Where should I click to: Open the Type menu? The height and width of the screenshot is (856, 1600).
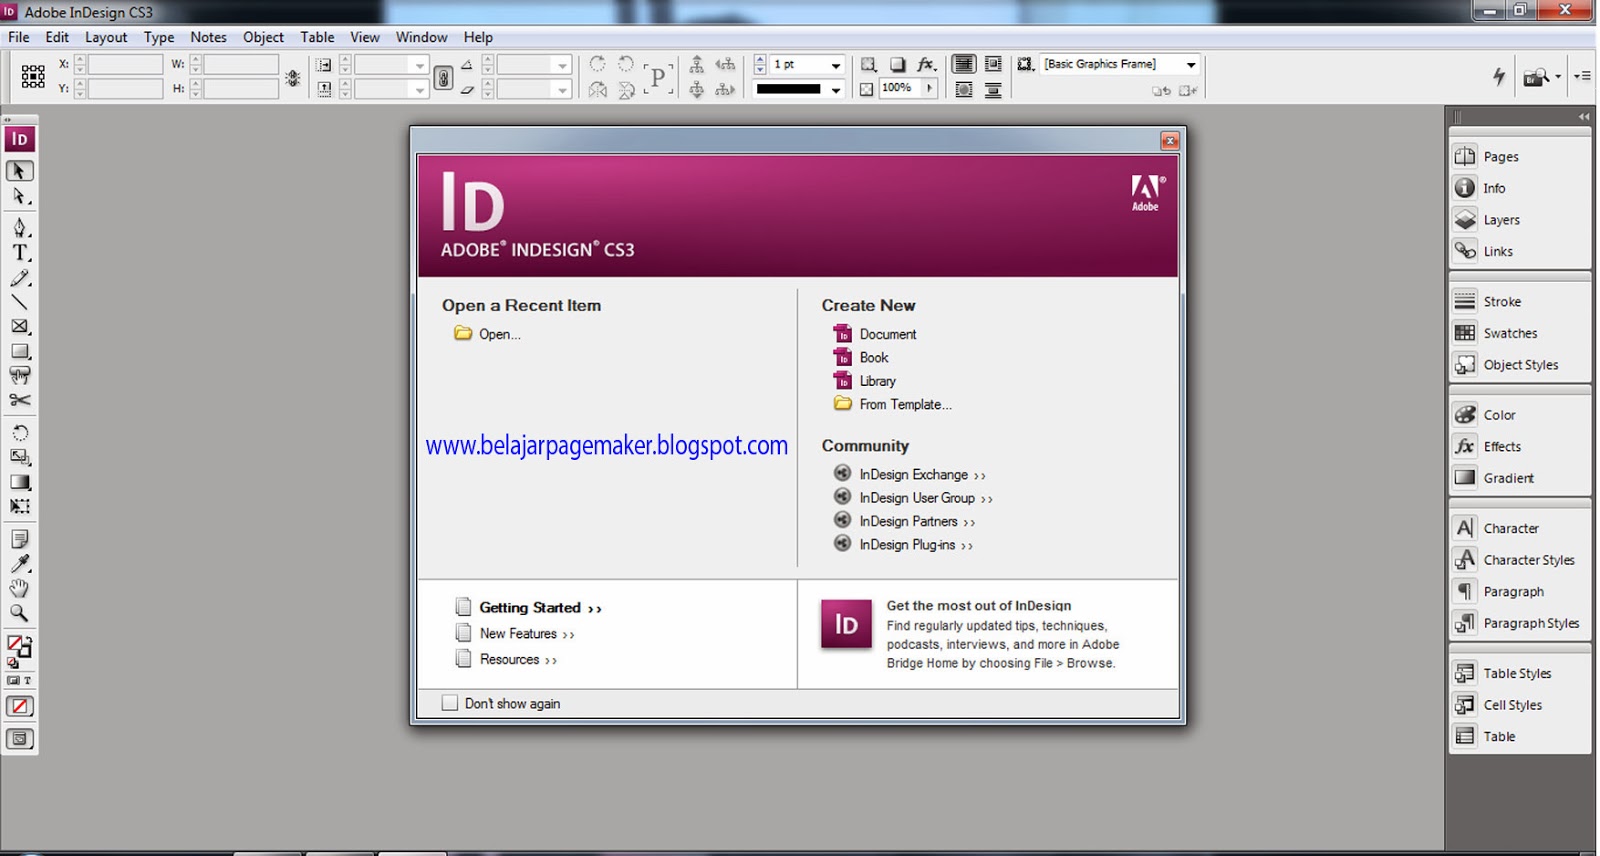159,37
